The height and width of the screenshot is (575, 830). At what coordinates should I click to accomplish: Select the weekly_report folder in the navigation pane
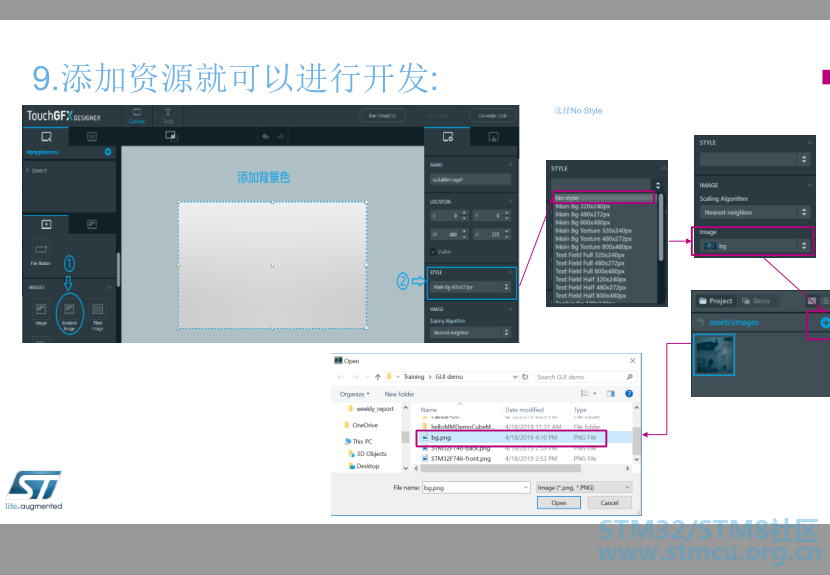(370, 409)
